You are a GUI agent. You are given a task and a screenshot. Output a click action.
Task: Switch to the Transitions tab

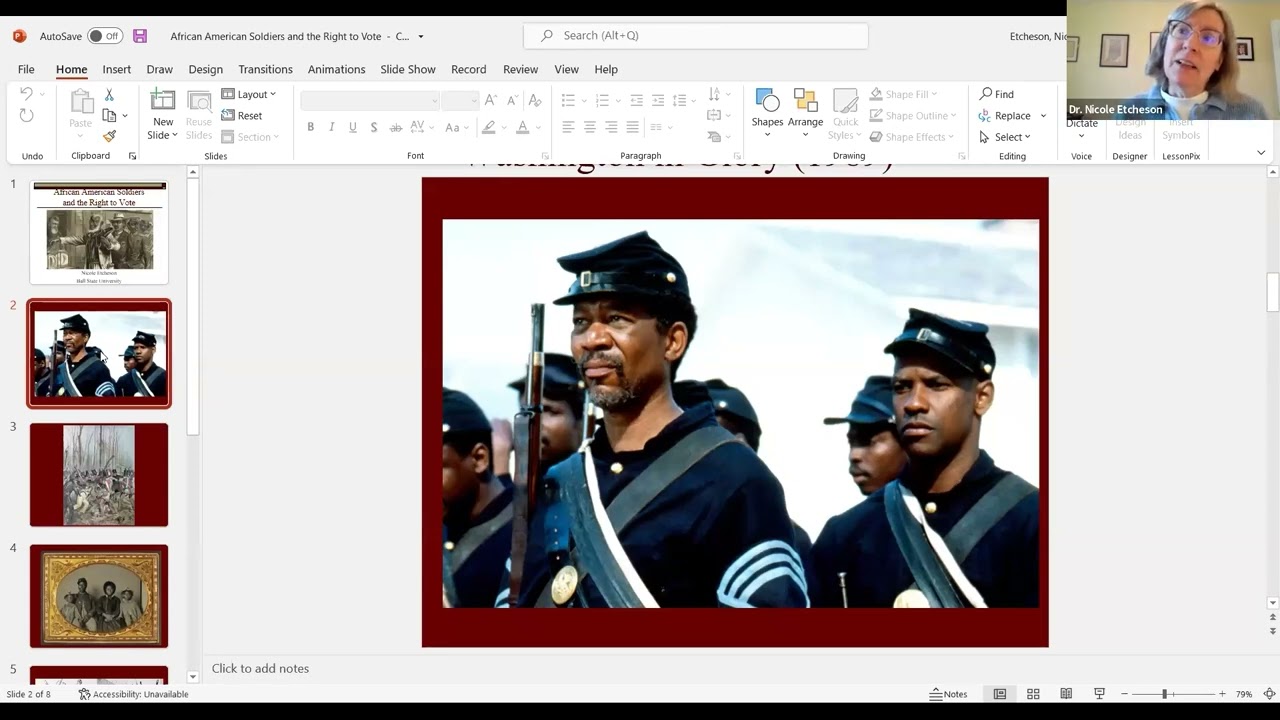265,69
